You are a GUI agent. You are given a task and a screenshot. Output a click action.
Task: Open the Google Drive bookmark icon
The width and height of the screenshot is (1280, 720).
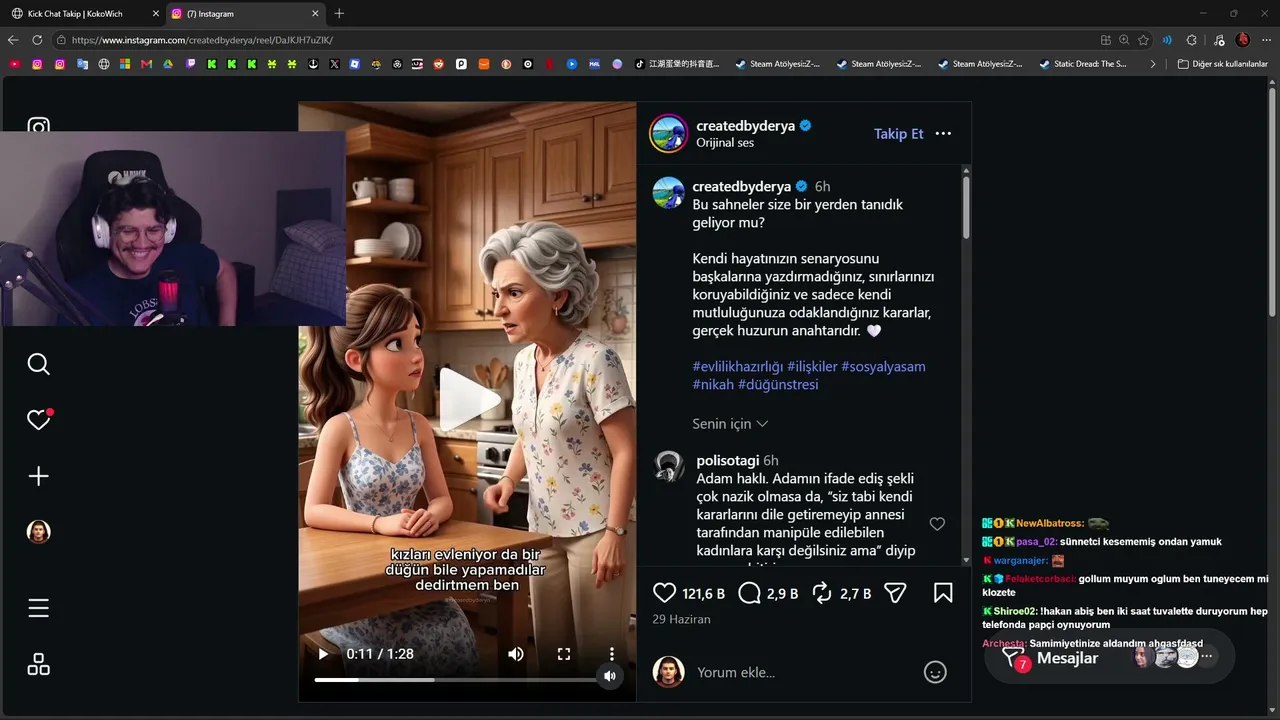(168, 64)
